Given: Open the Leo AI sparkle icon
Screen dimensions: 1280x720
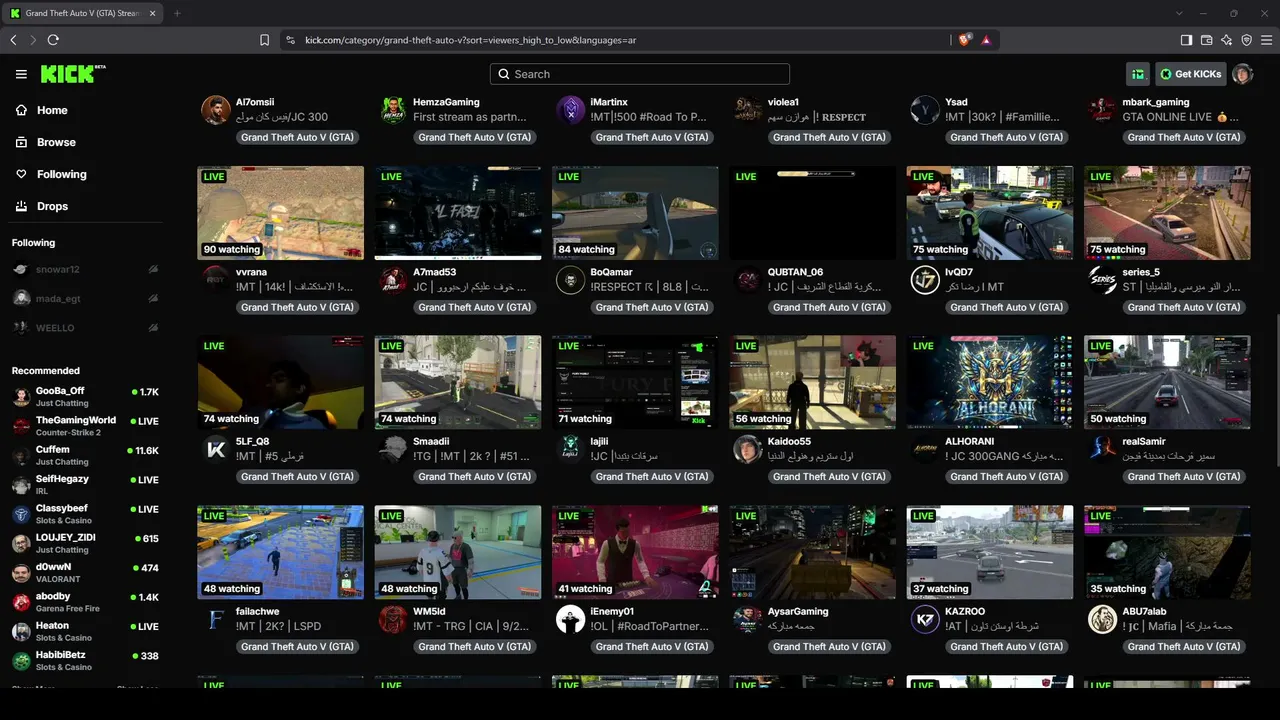Looking at the screenshot, I should pyautogui.click(x=1226, y=40).
